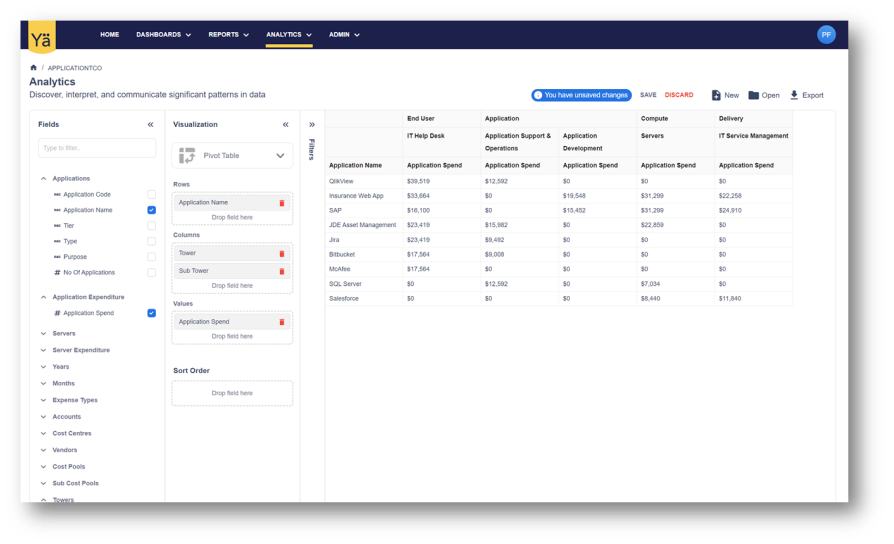This screenshot has width=894, height=544.
Task: Remove Sub Tower field from Columns
Action: (282, 271)
